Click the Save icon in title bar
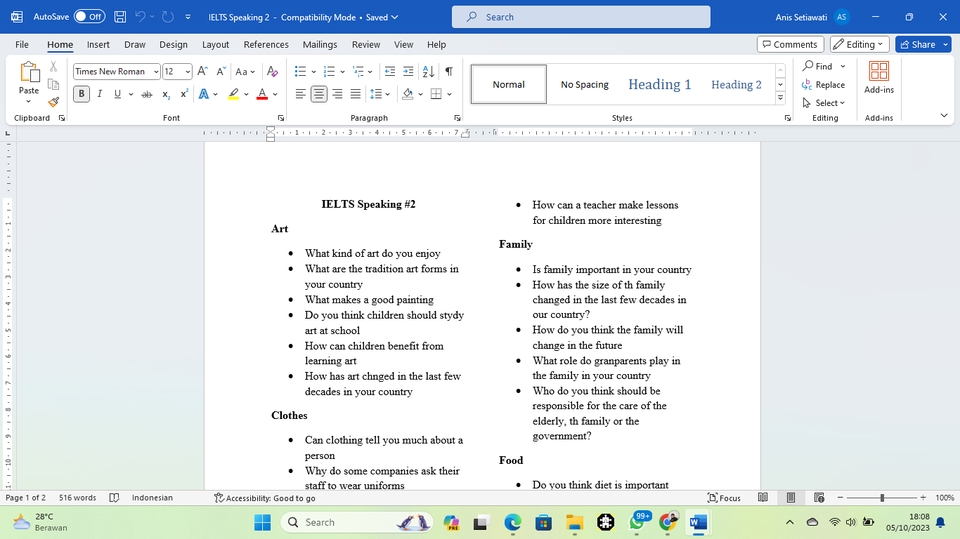 (x=120, y=17)
